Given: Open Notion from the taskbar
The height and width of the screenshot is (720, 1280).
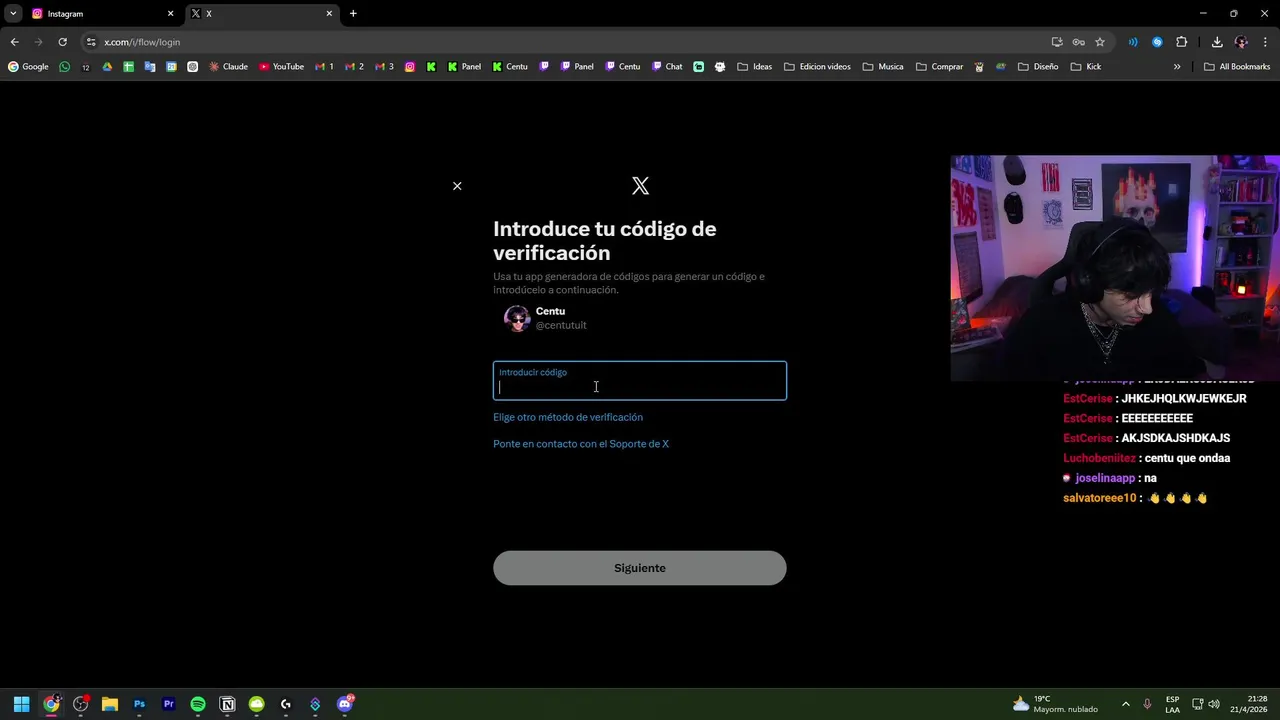Looking at the screenshot, I should (x=227, y=704).
